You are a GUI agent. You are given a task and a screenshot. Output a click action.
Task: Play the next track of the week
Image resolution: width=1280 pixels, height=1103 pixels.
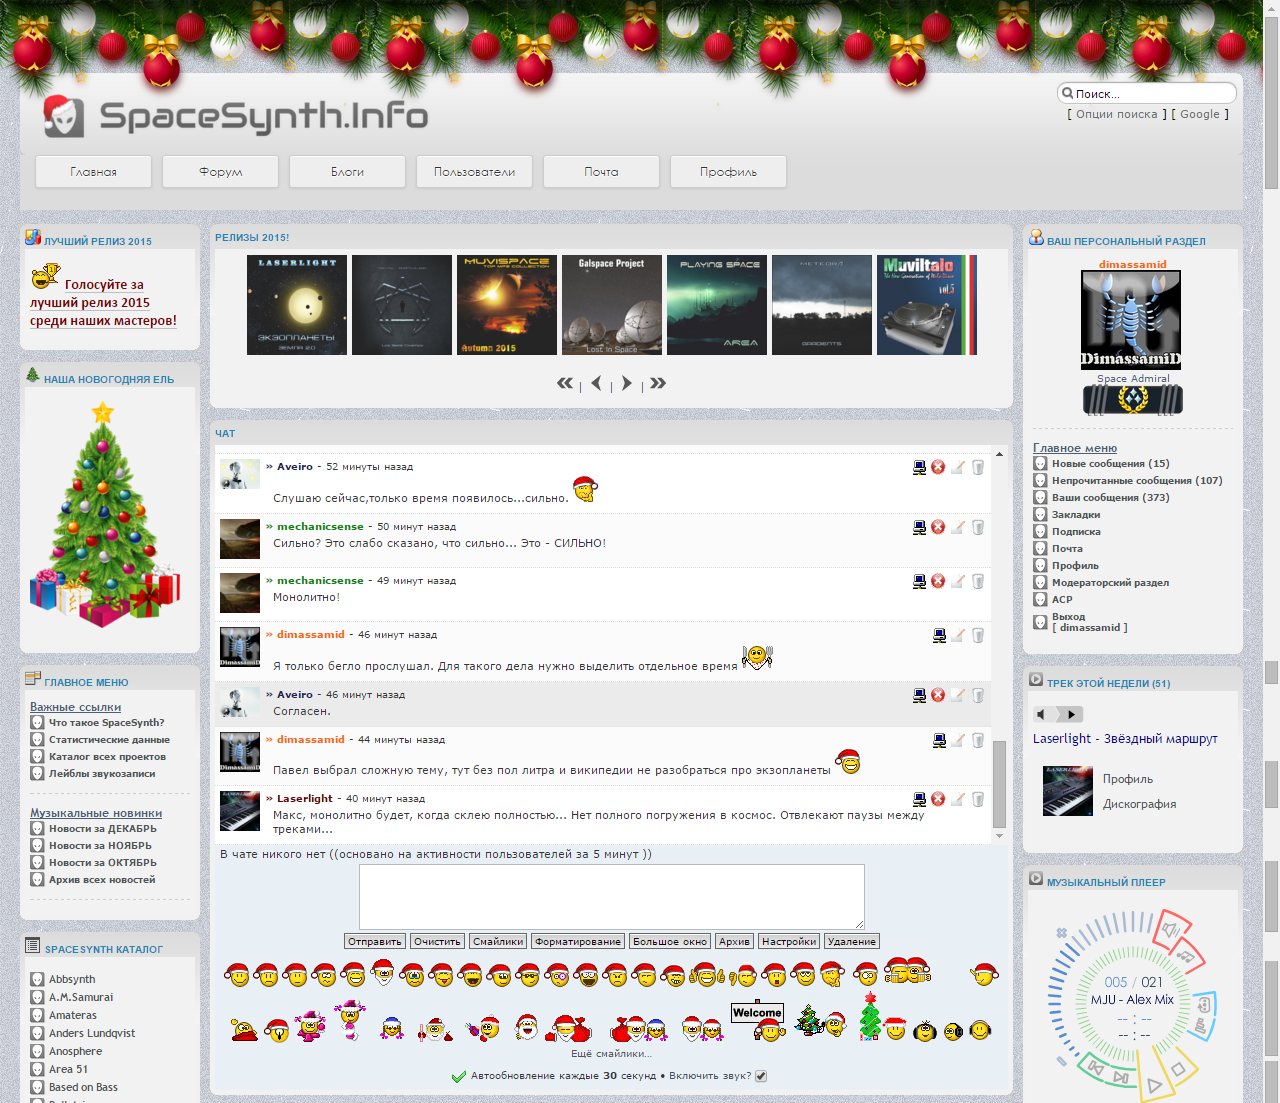pos(1072,714)
